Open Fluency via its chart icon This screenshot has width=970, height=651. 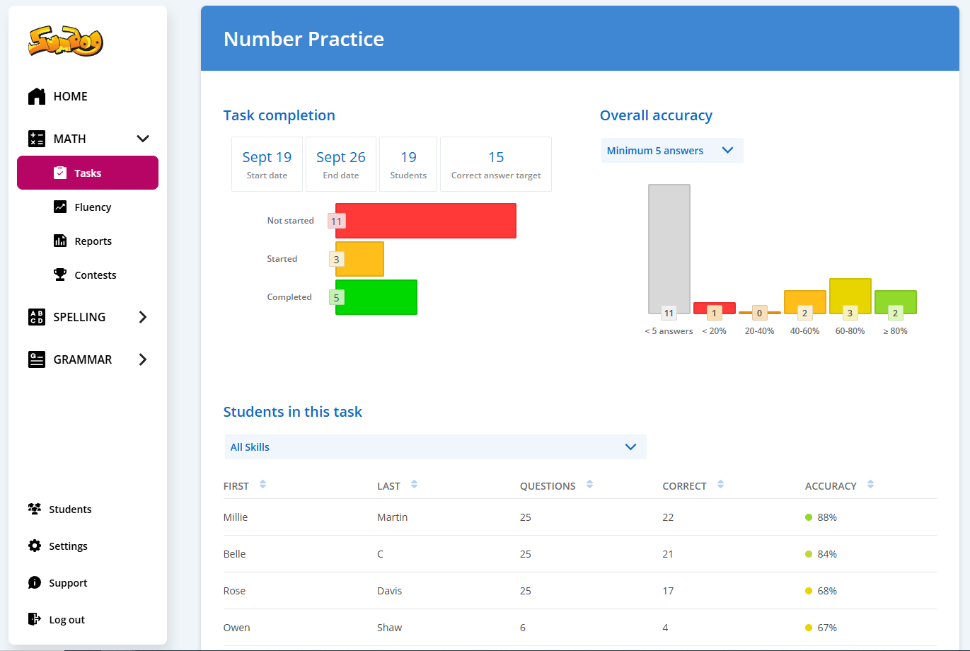[x=60, y=207]
